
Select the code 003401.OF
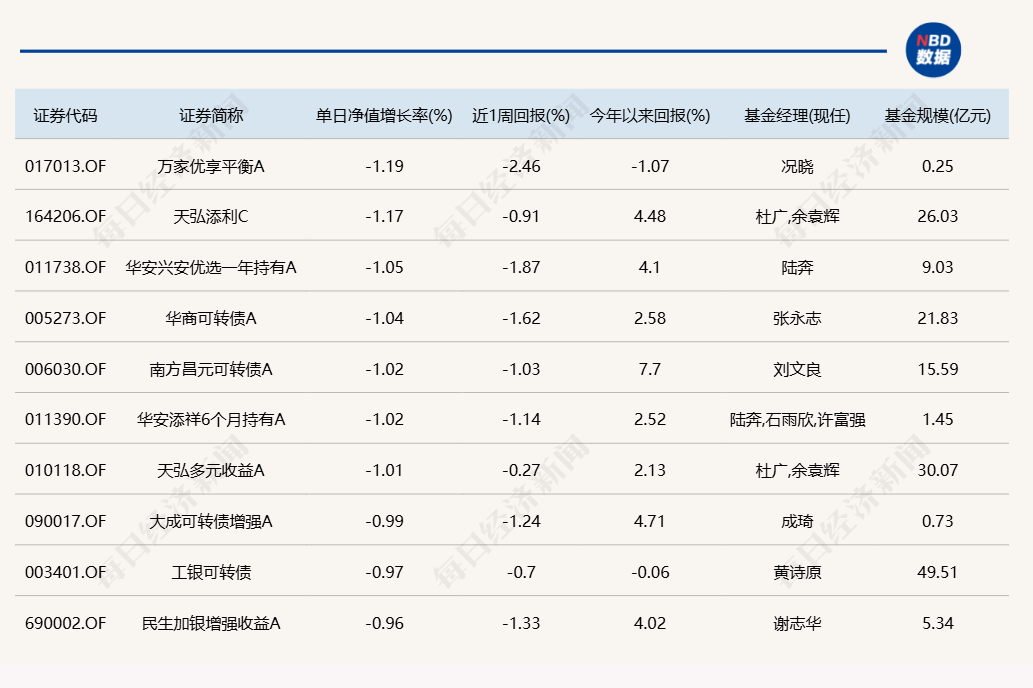(x=65, y=572)
